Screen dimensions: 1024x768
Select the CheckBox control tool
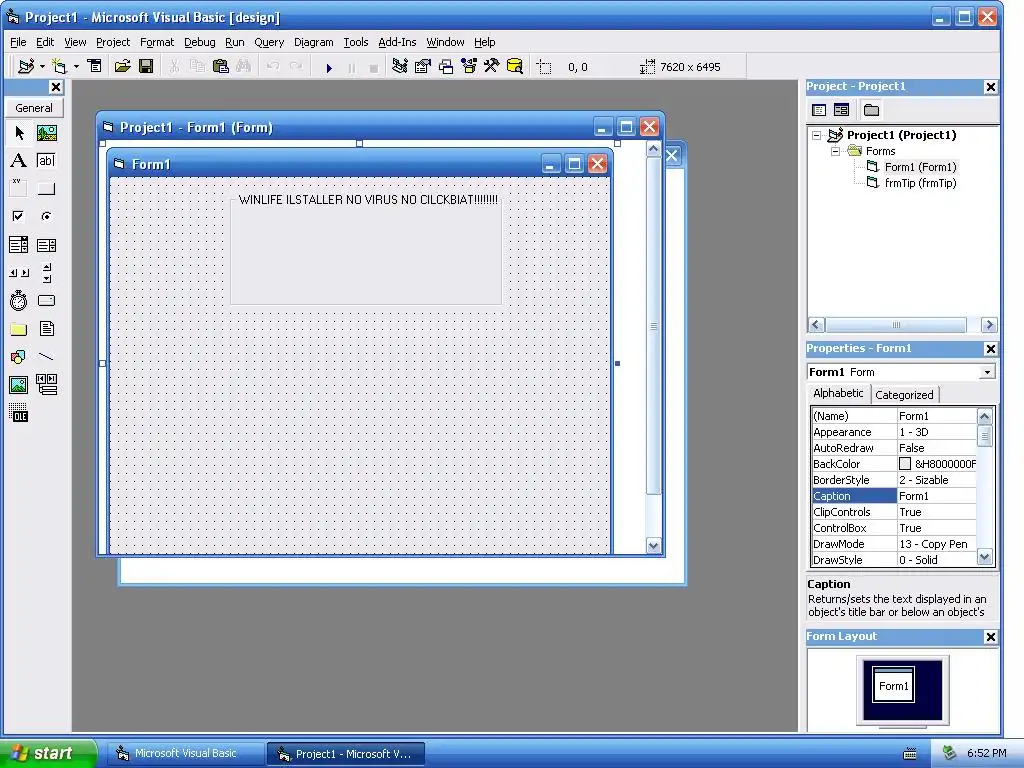pos(19,216)
